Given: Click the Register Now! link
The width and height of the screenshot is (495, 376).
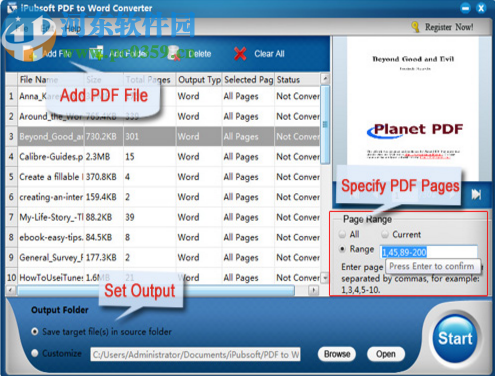Looking at the screenshot, I should 449,27.
